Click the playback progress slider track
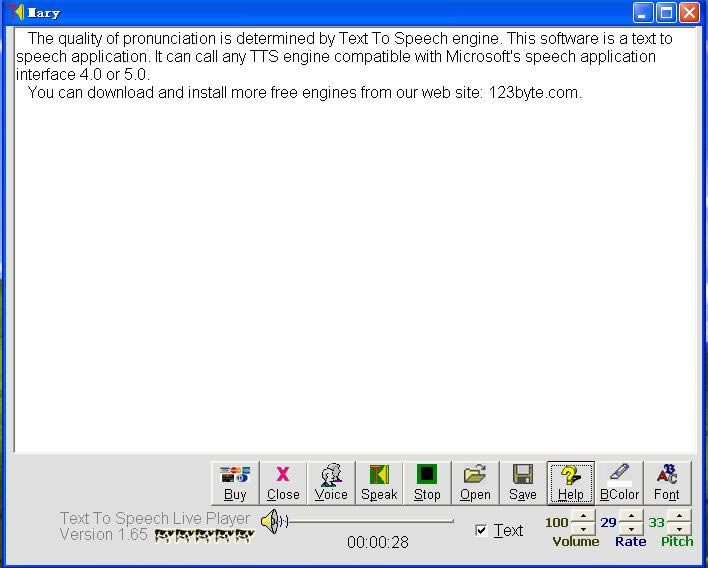The height and width of the screenshot is (568, 708). [x=371, y=521]
